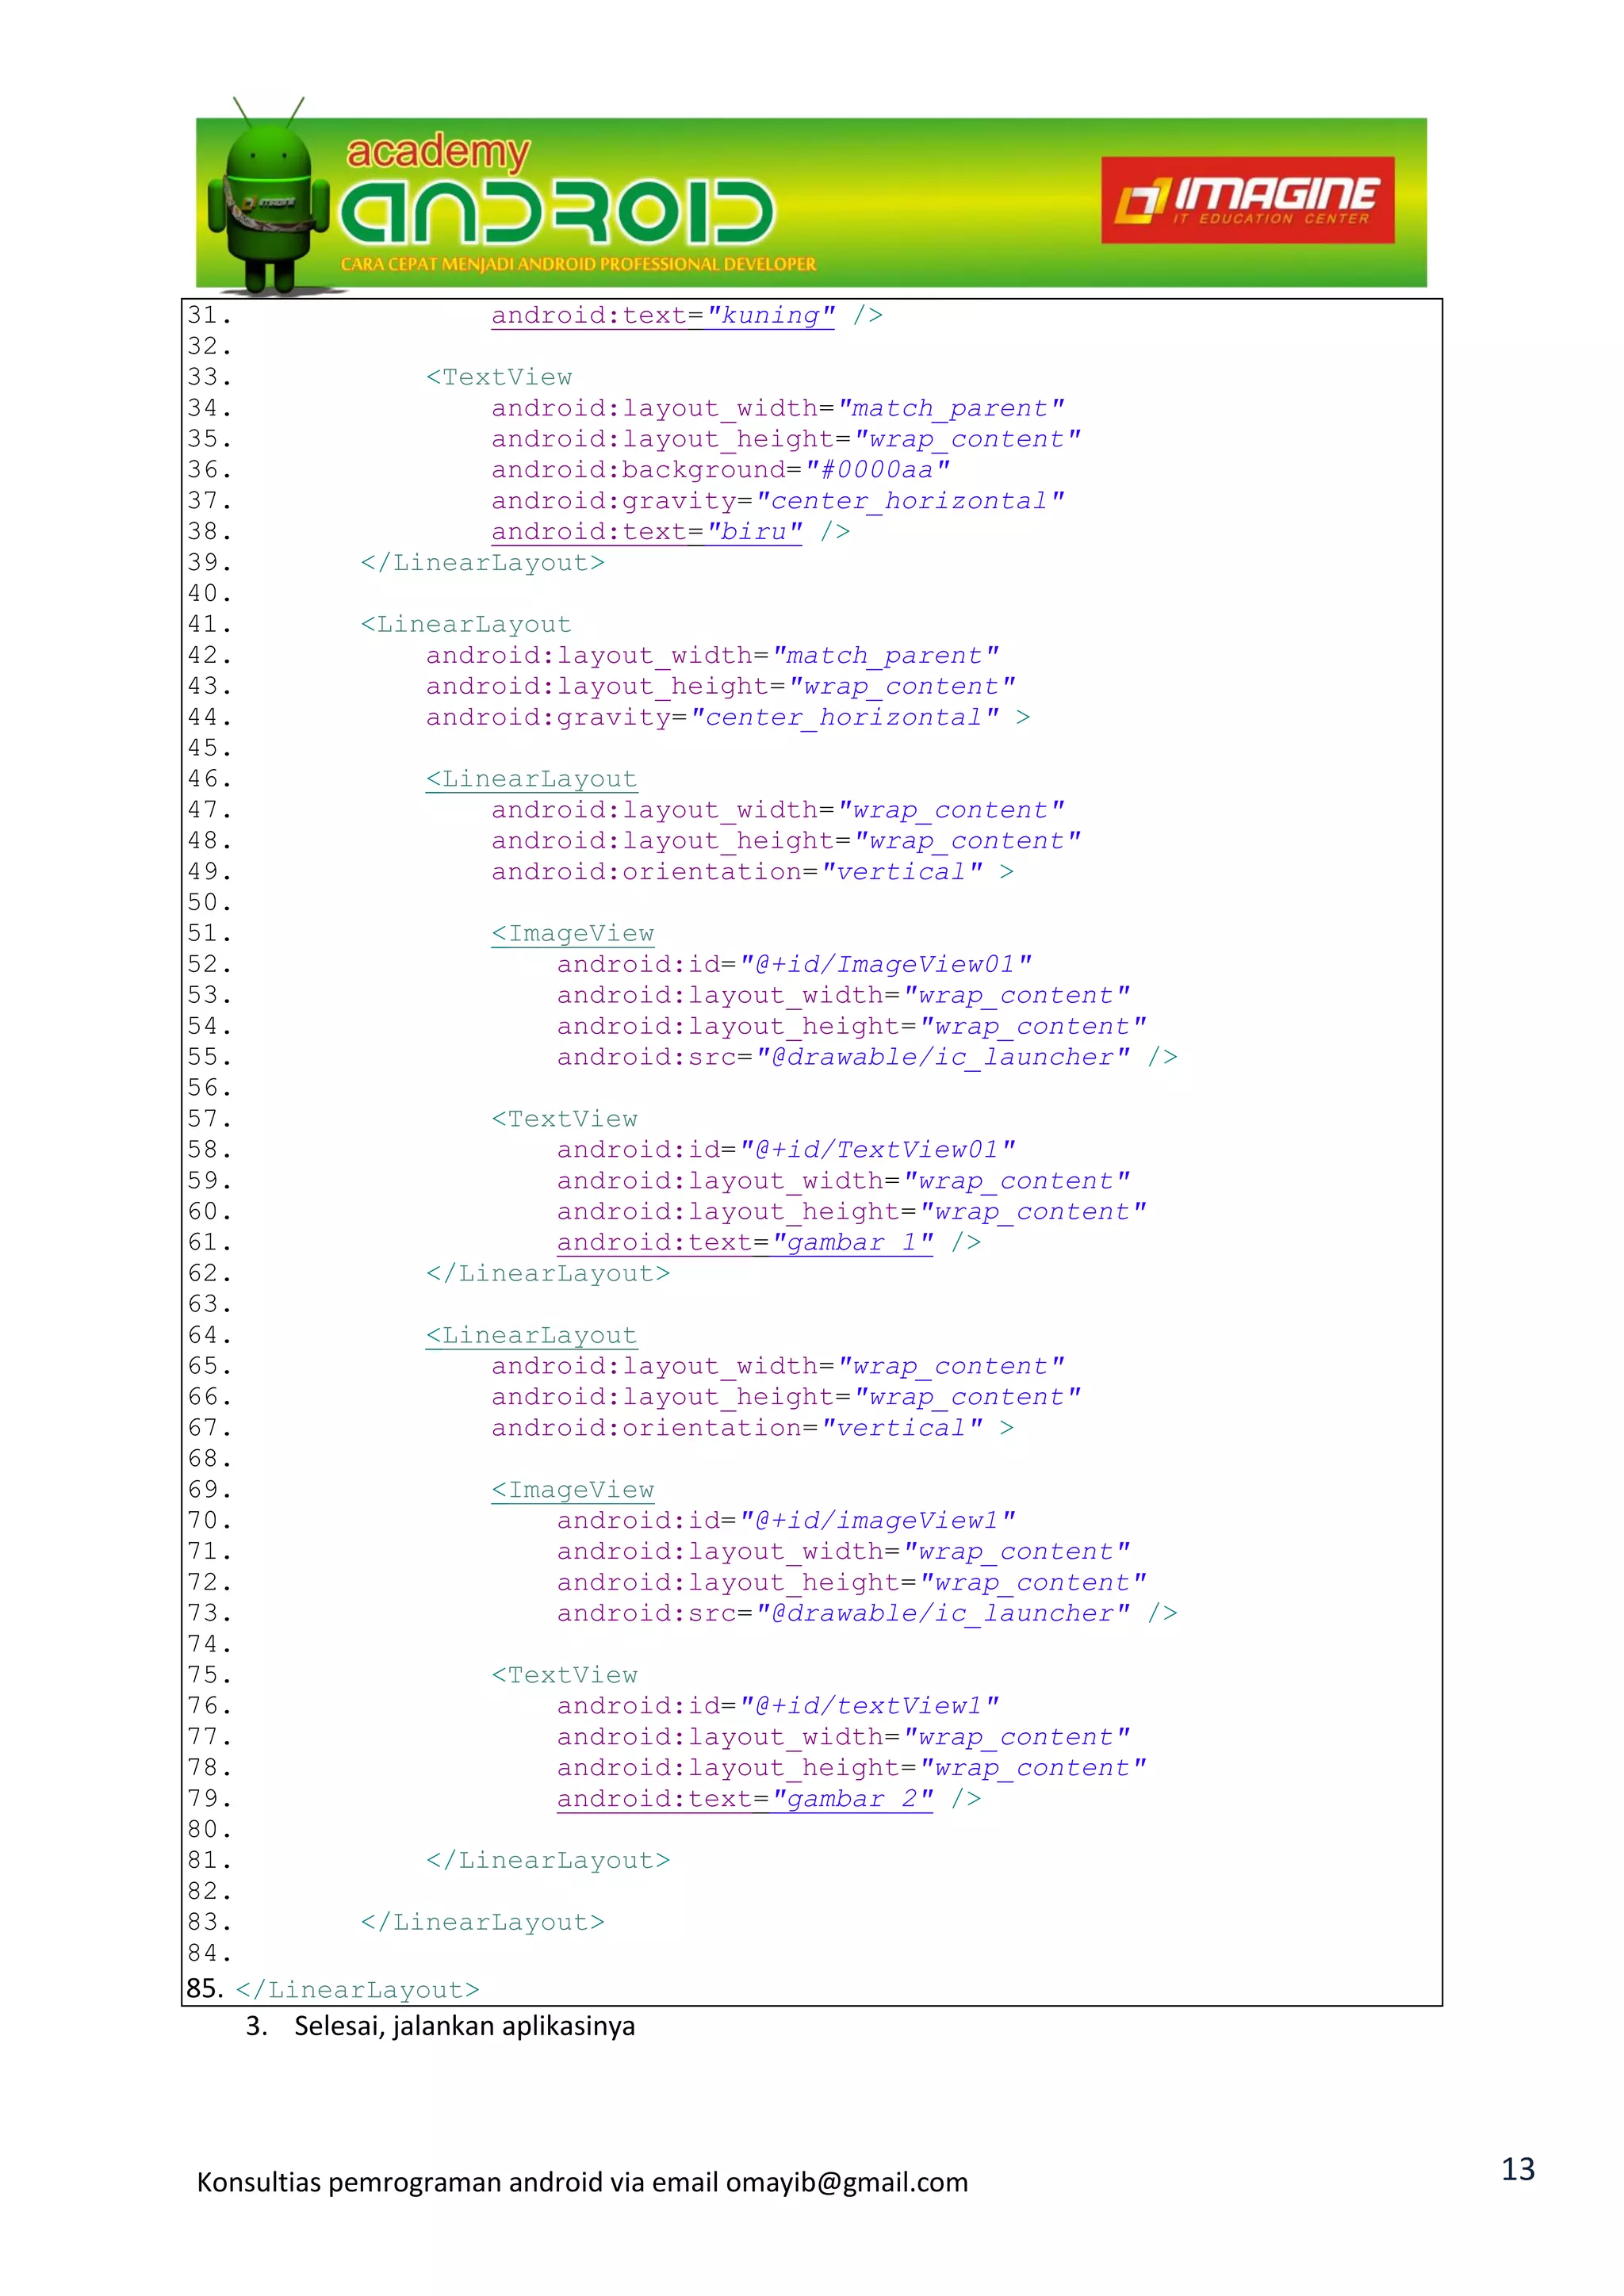Click closing </LinearLayout> on line 85

[x=357, y=1990]
